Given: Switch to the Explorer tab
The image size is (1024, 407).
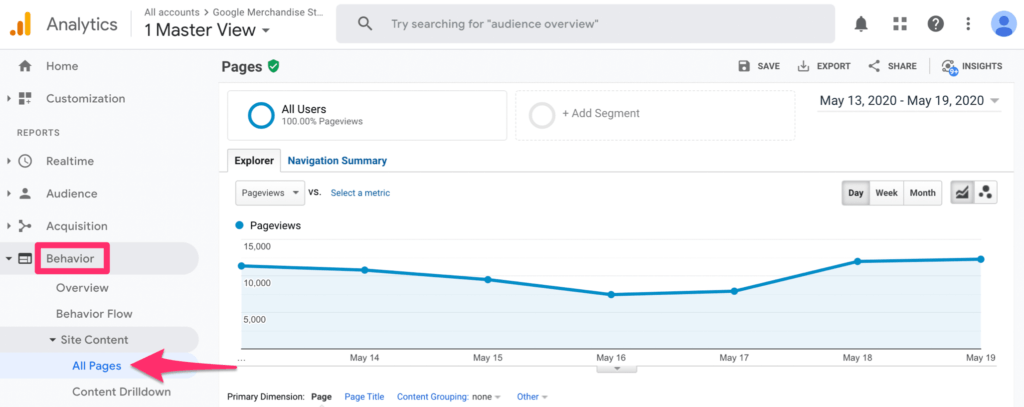Looking at the screenshot, I should click(x=254, y=161).
